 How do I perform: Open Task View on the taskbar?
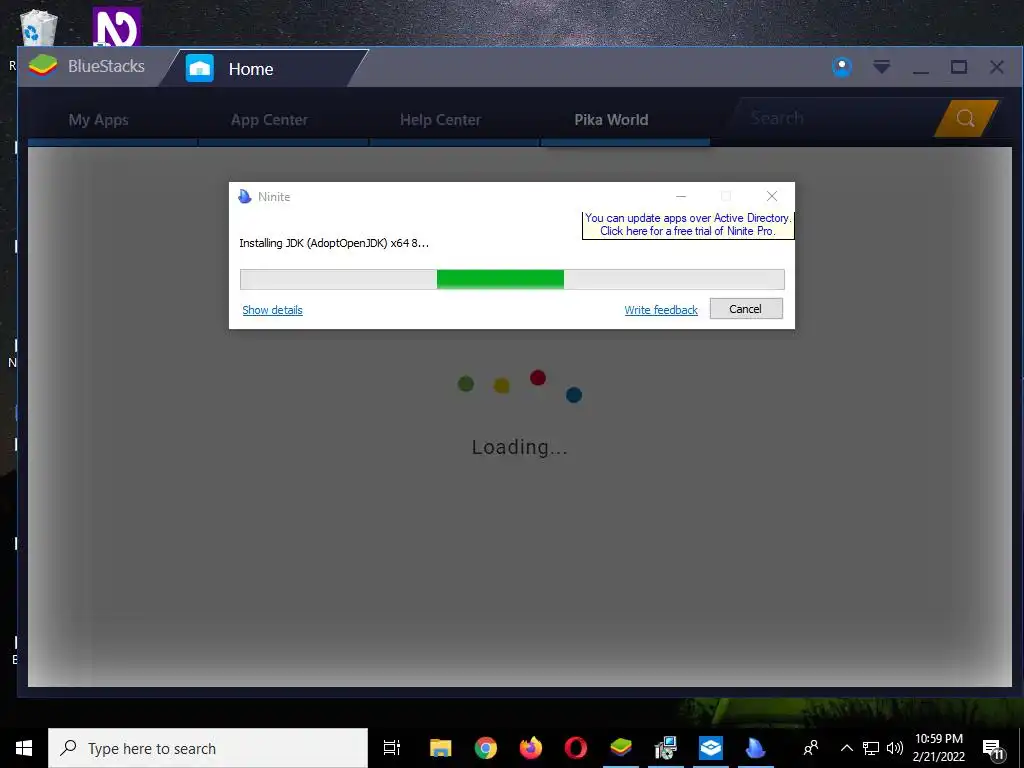click(x=392, y=748)
